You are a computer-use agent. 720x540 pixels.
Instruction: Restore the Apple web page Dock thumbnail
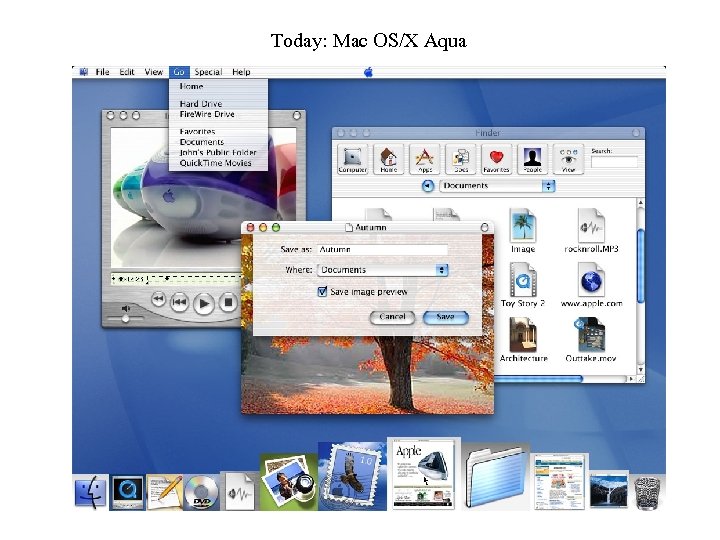click(x=423, y=474)
